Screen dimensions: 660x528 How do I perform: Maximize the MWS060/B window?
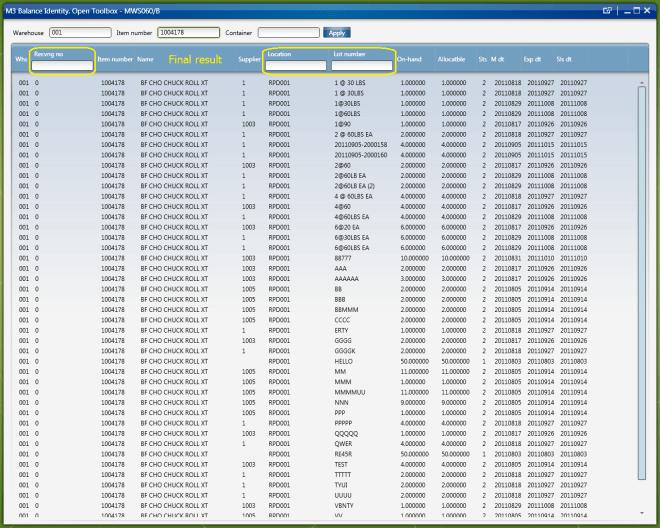pyautogui.click(x=635, y=9)
